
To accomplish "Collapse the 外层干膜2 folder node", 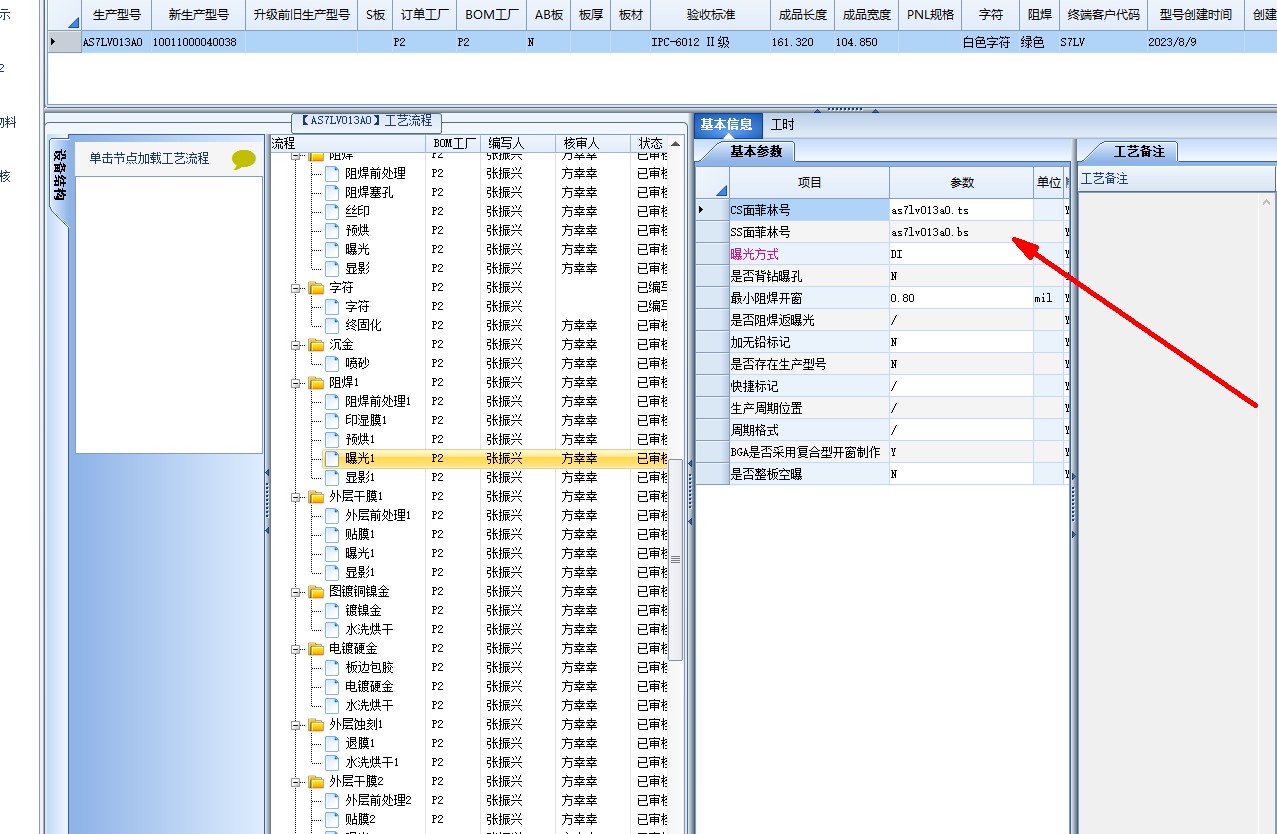I will pyautogui.click(x=296, y=781).
